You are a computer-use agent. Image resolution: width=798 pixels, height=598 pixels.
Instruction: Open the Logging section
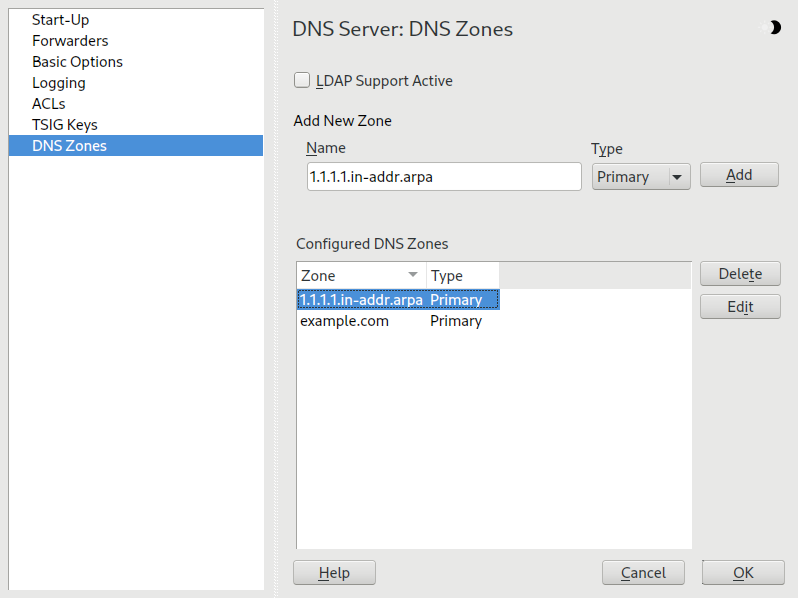(59, 83)
